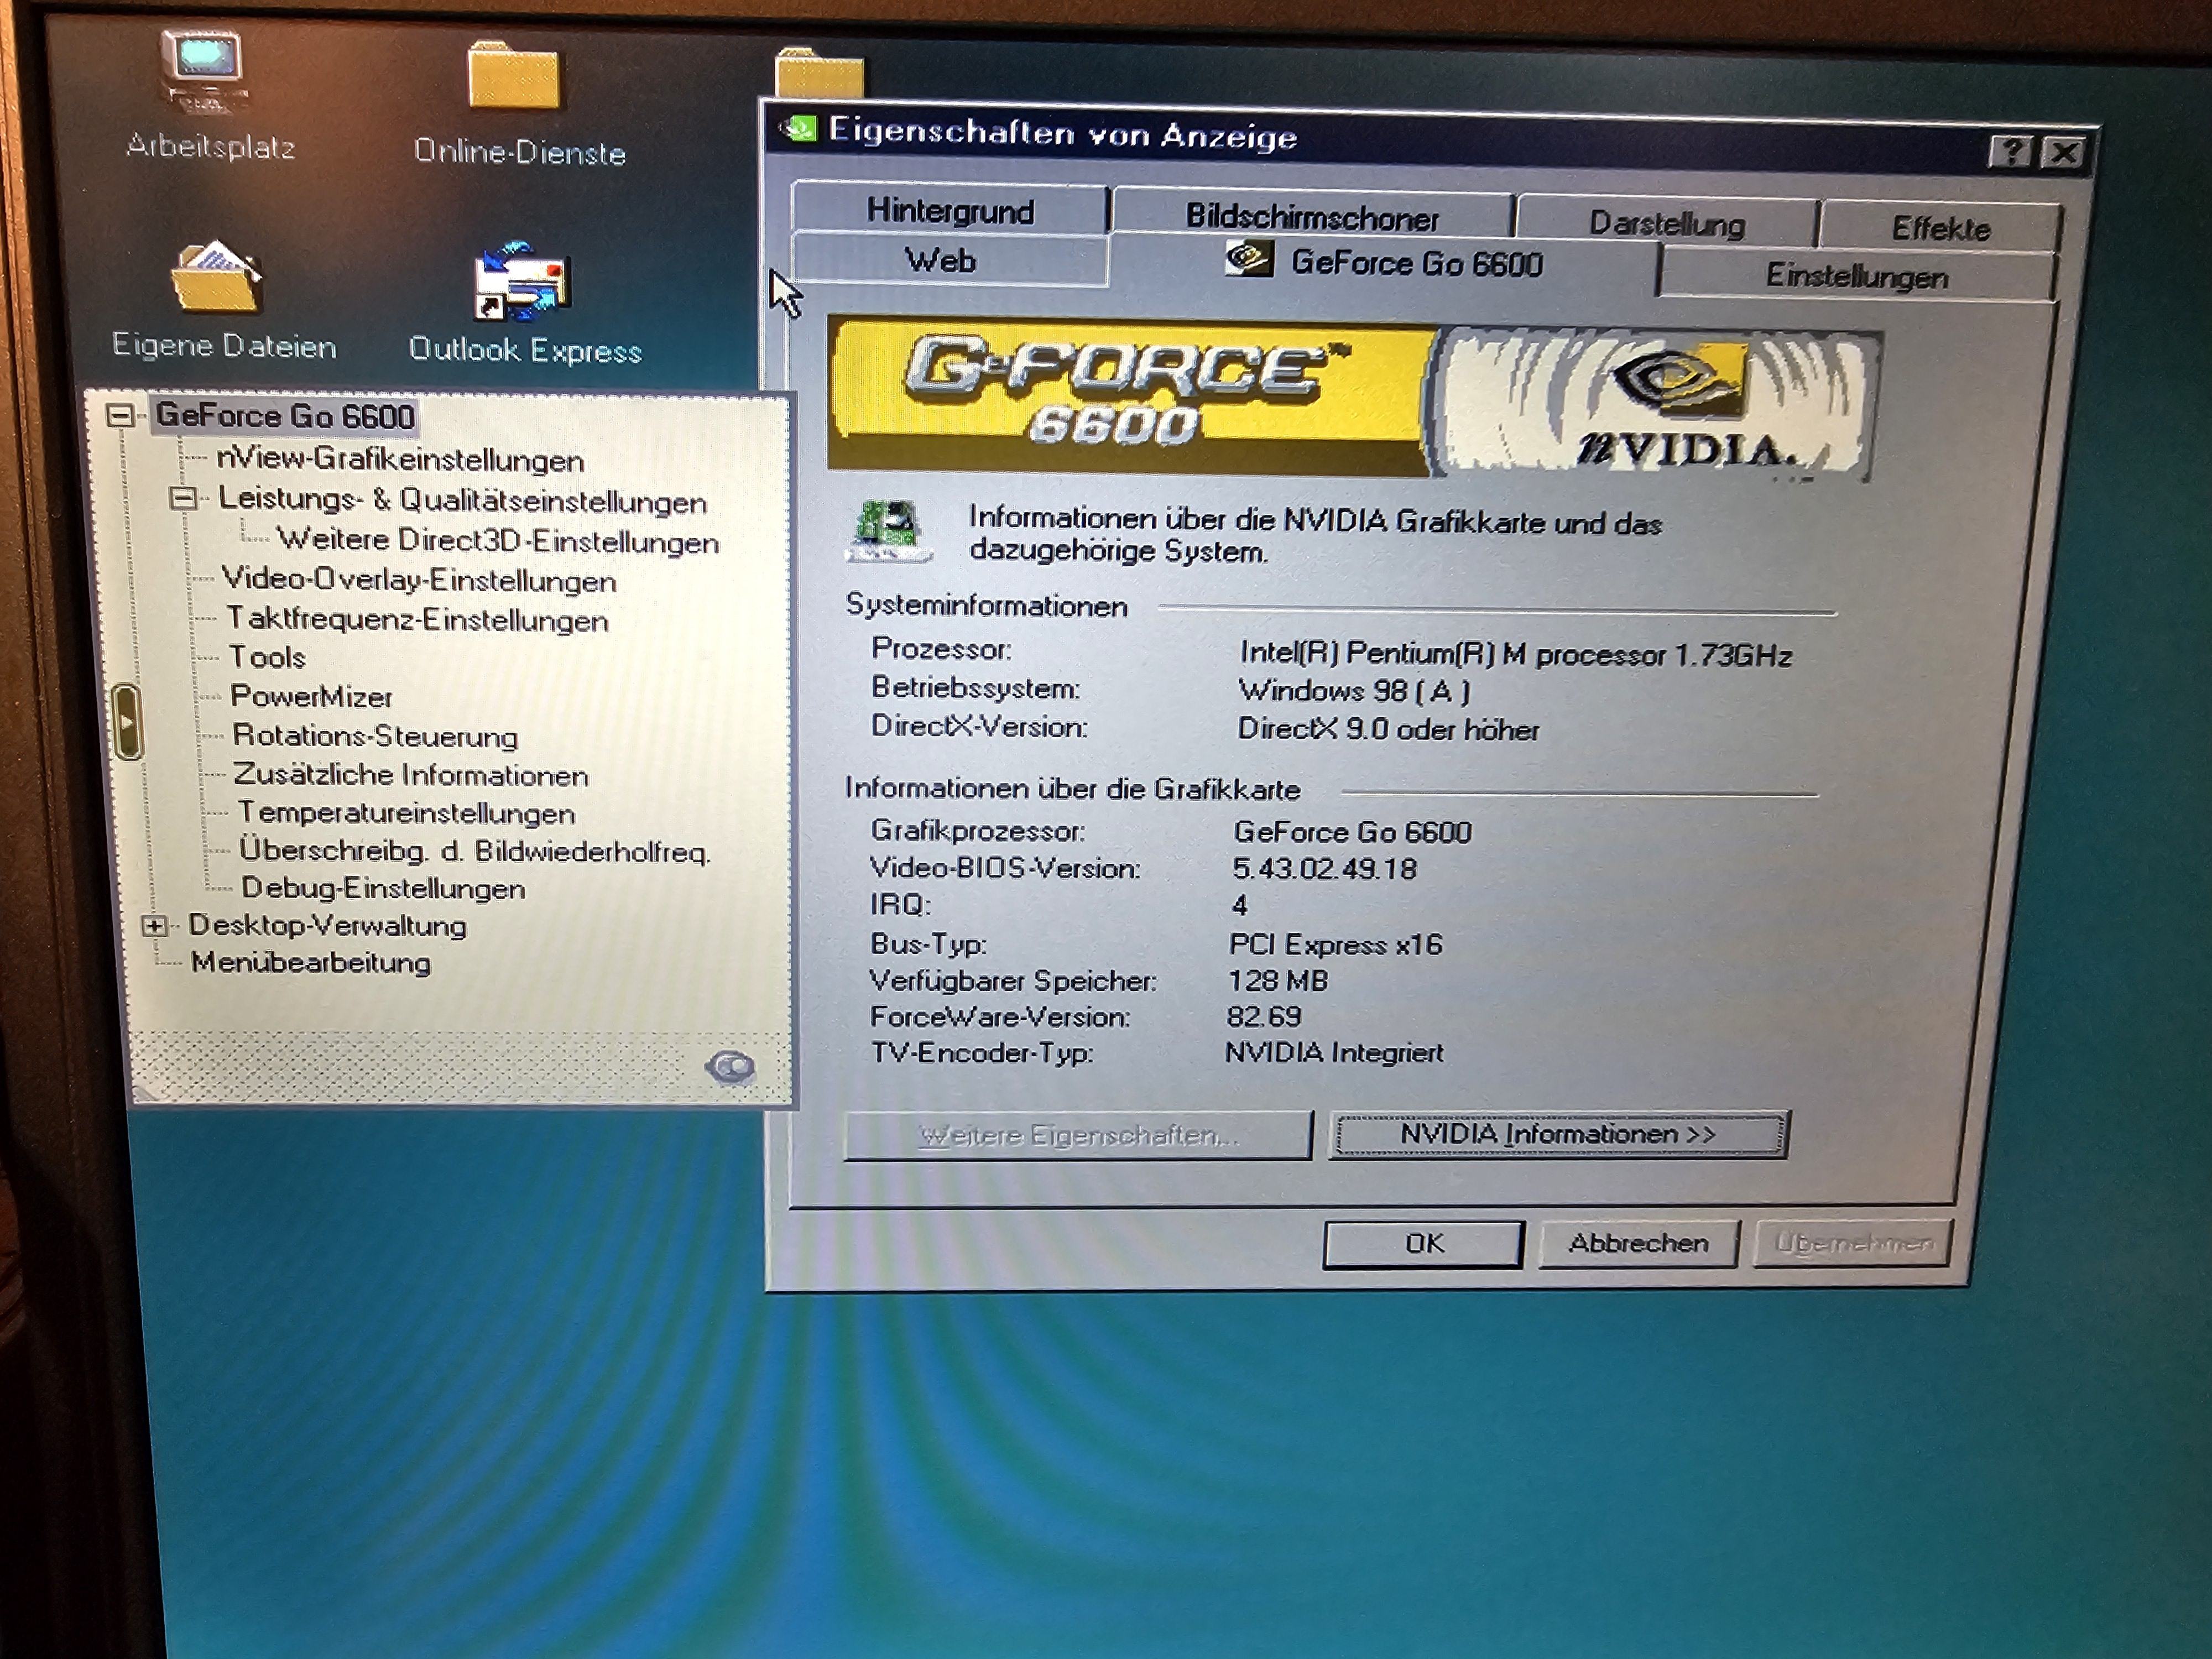Switch to the Bildschirmschoner tab
2212x1659 pixels.
click(x=1311, y=217)
